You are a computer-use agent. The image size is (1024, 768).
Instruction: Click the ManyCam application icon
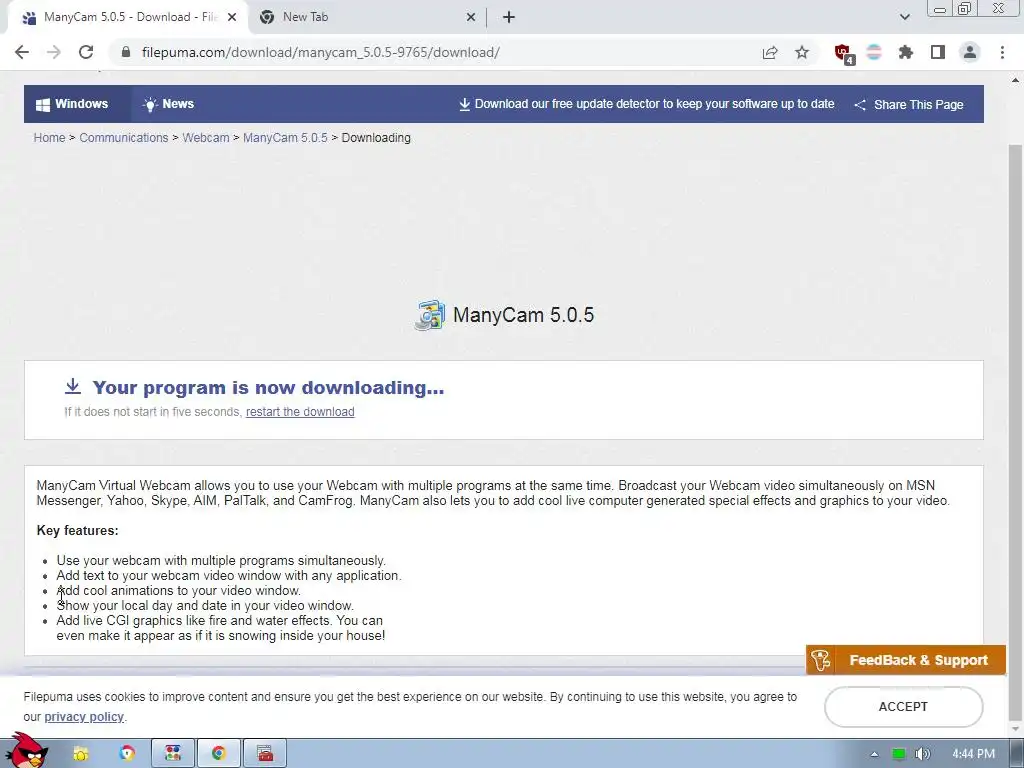coord(430,315)
